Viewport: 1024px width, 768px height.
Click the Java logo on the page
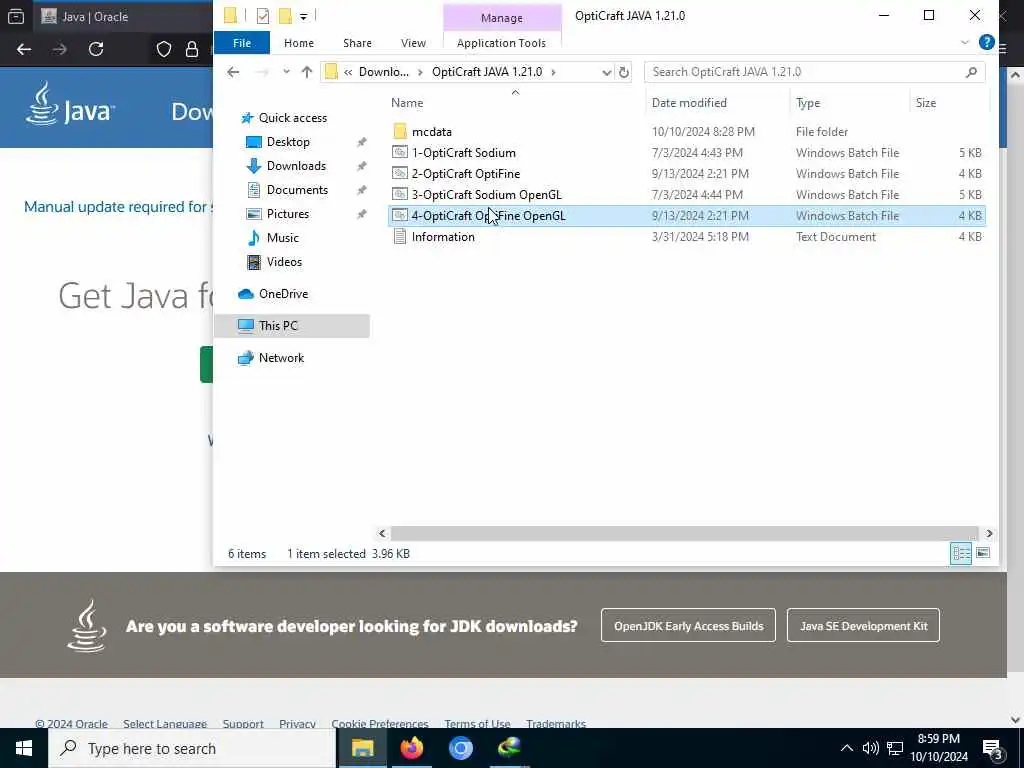[x=71, y=104]
